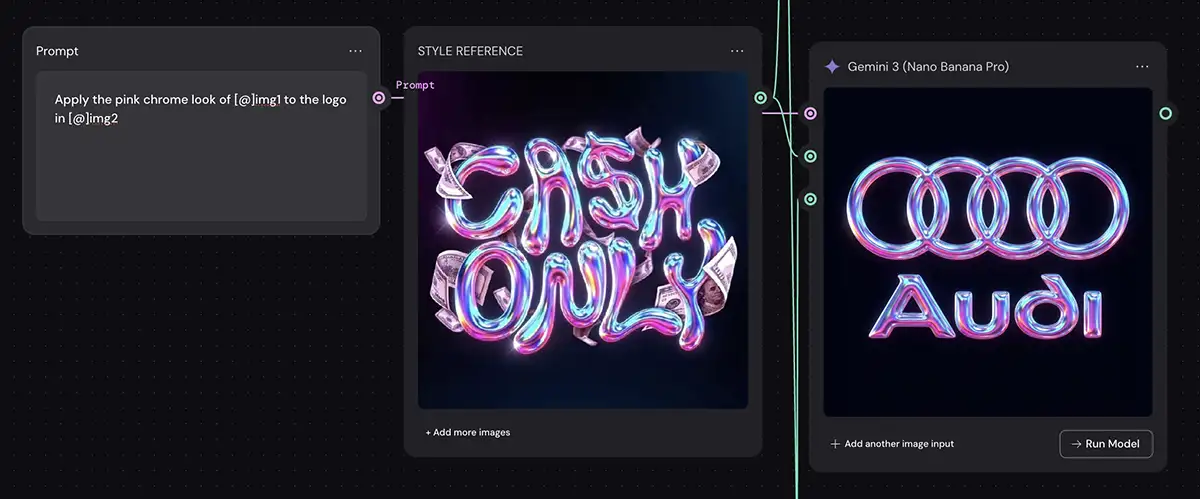
Task: Select the green output port of Gemini node
Action: coord(1165,114)
